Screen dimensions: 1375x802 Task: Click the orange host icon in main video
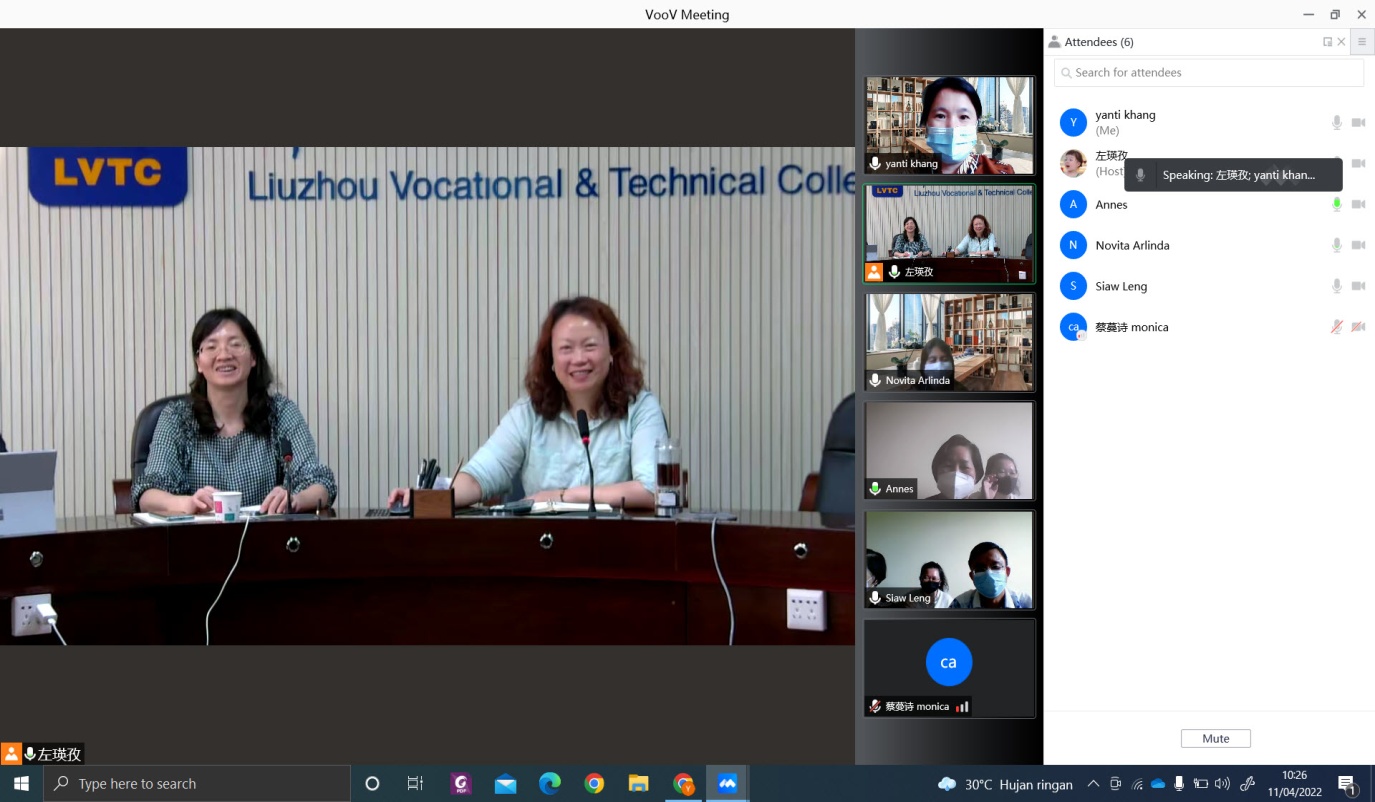point(11,754)
